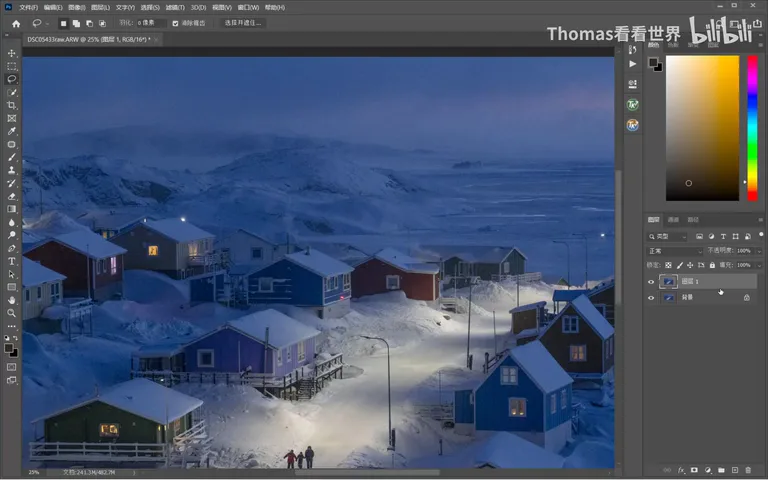Choose Subtract from selection mode
This screenshot has height=480, width=768.
[89, 23]
